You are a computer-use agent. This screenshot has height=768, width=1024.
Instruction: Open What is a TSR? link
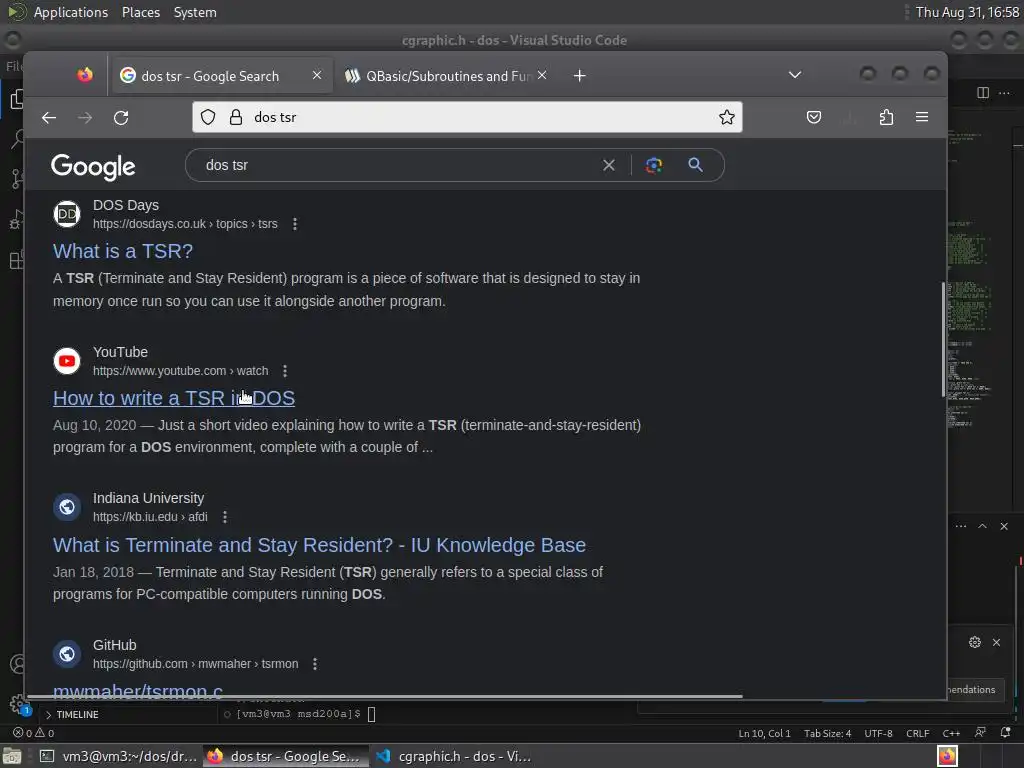pyautogui.click(x=123, y=251)
